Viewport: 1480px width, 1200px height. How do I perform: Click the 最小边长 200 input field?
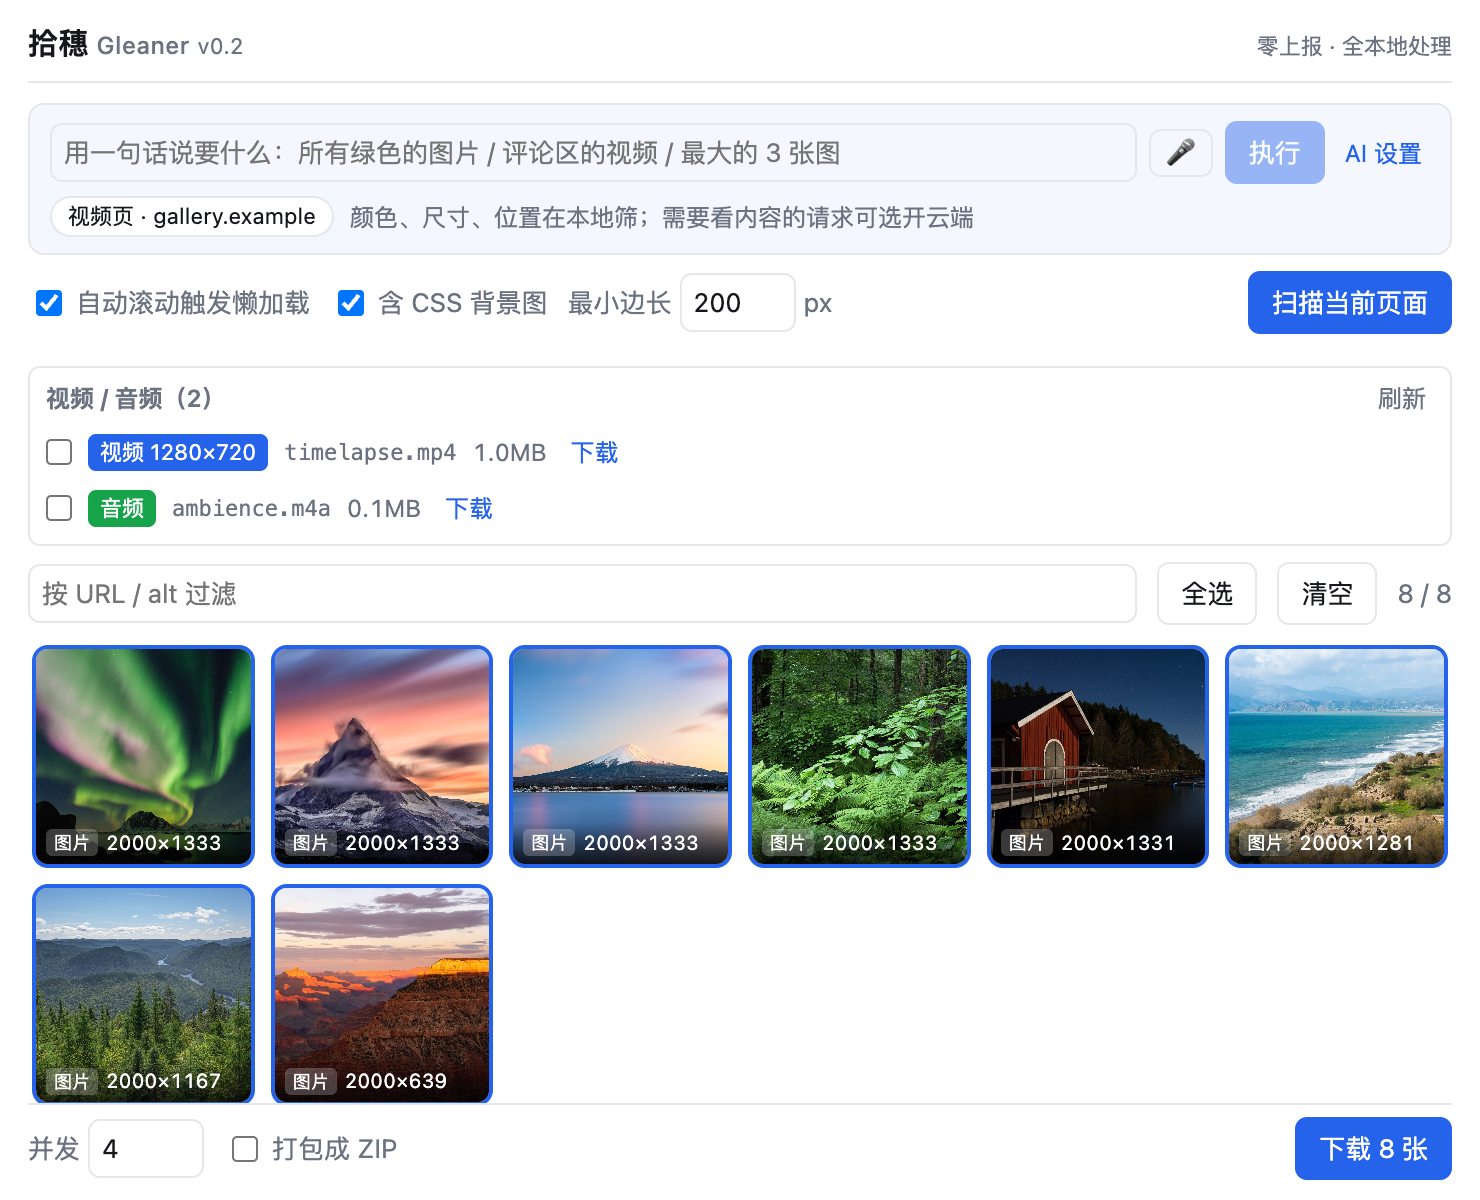738,303
